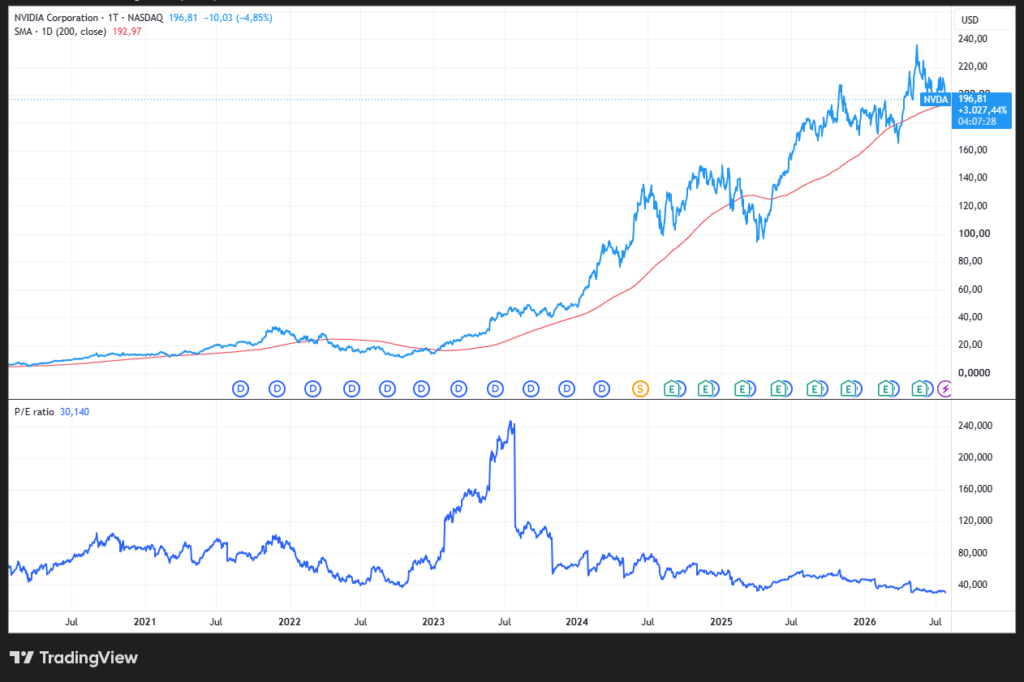Click the 2024 time axis label
1024x682 pixels.
pyautogui.click(x=577, y=621)
